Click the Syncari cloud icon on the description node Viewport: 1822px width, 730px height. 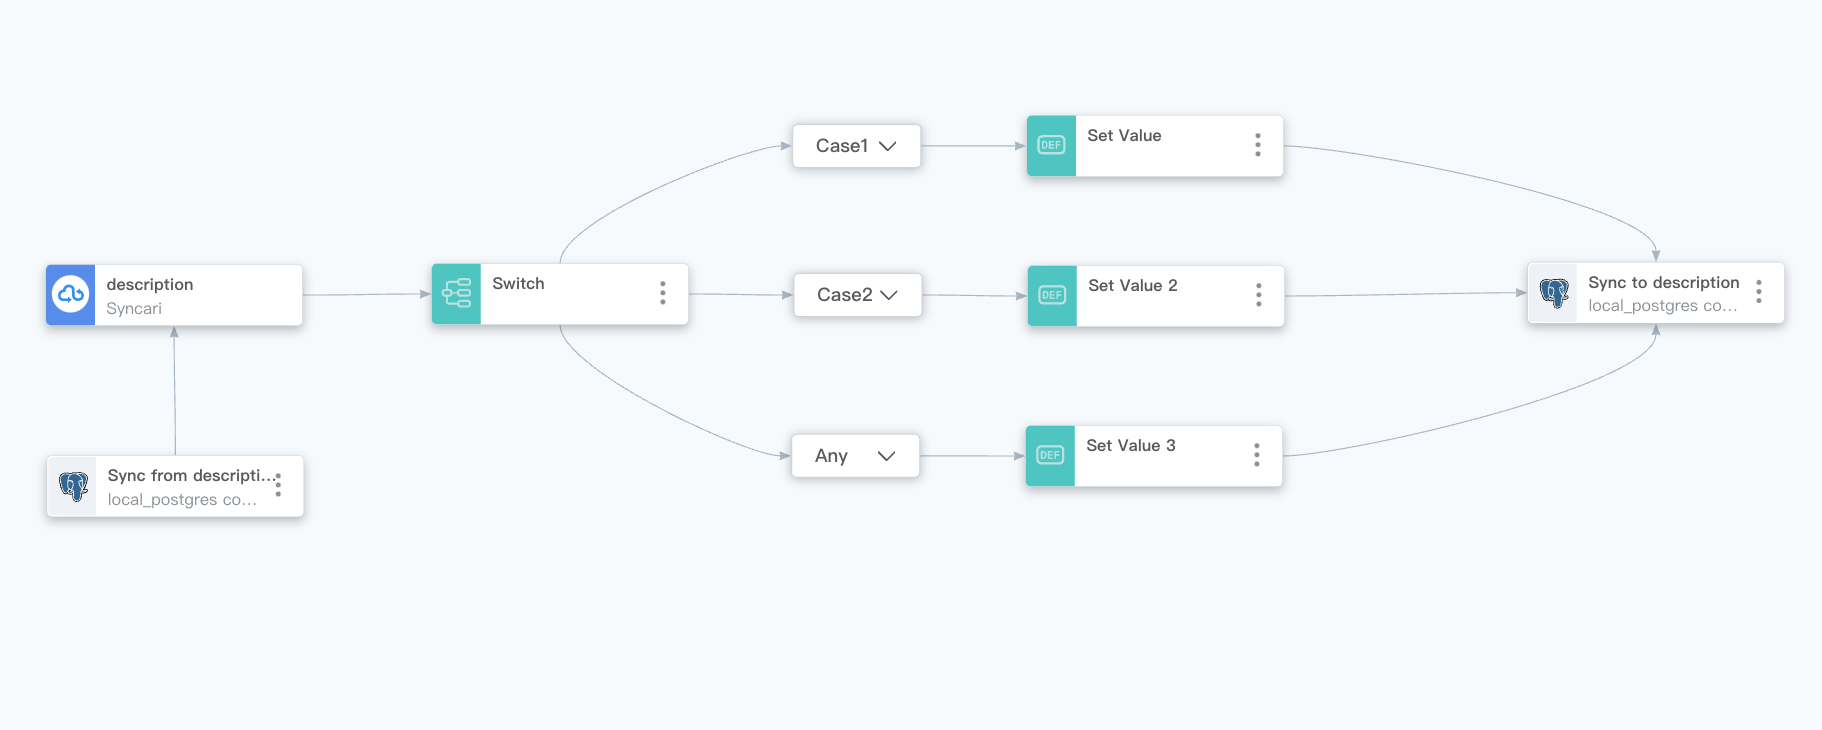pyautogui.click(x=70, y=294)
